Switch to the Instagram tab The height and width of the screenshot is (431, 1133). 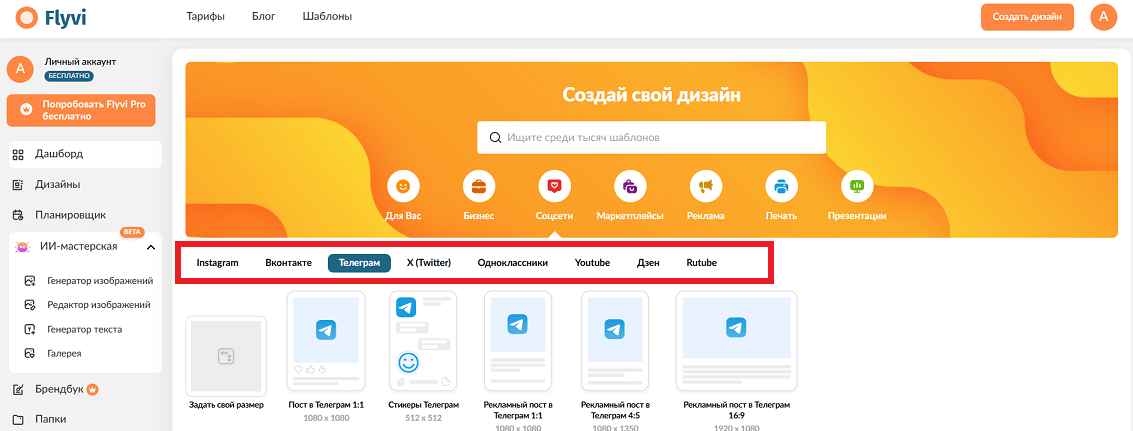click(217, 263)
